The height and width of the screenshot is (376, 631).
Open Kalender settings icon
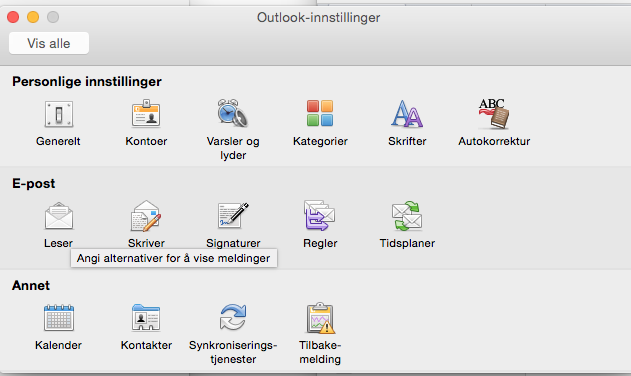click(59, 318)
